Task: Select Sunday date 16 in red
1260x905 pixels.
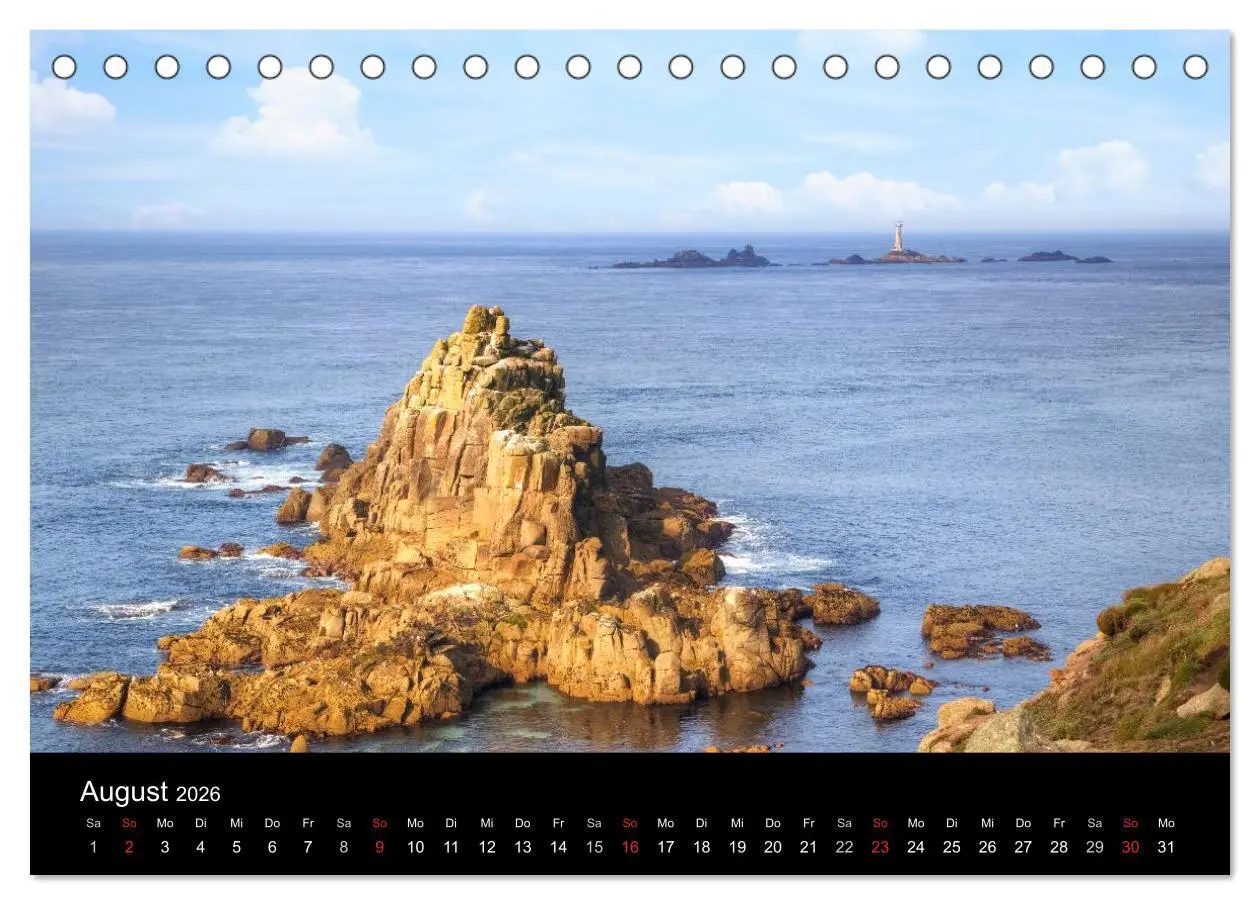Action: (630, 847)
